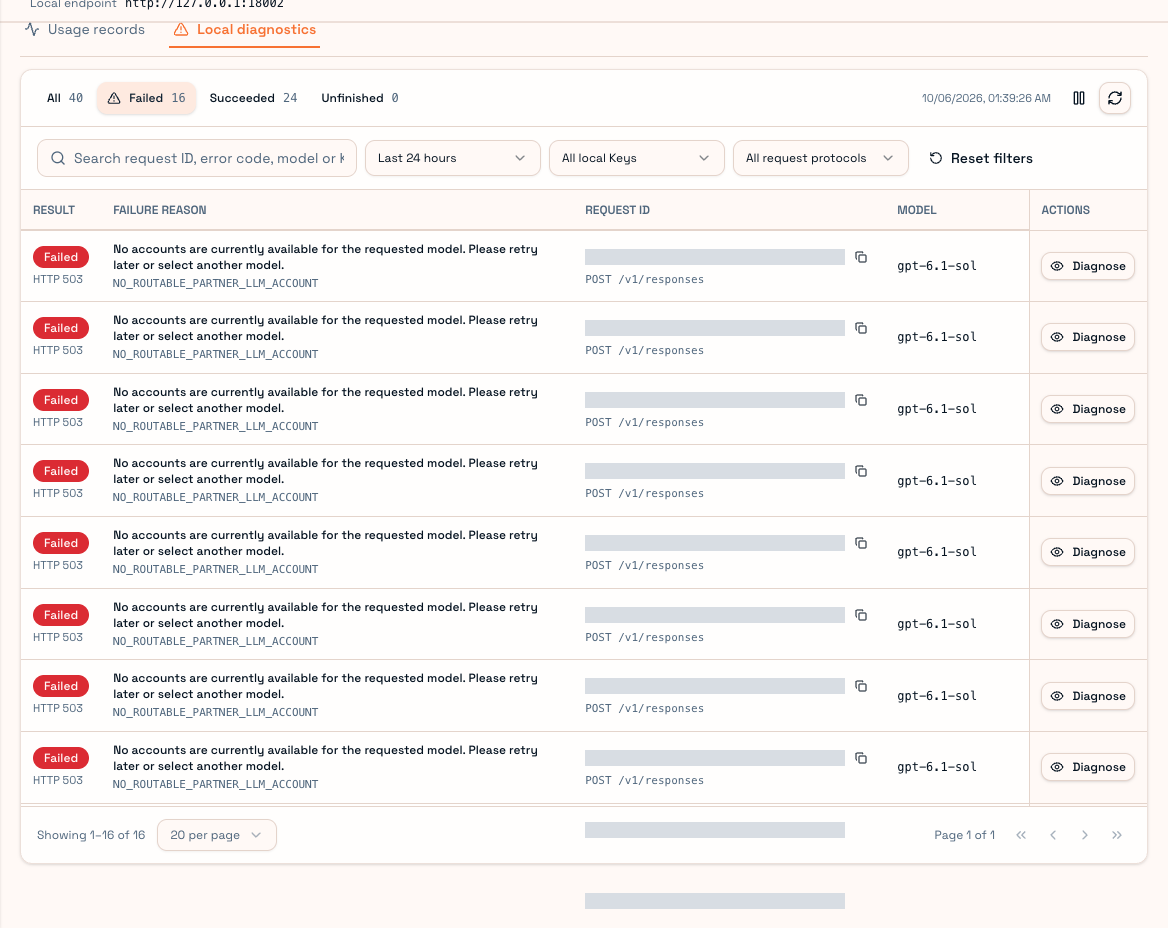Copy the request ID in the first row
This screenshot has height=928, width=1168.
861,257
